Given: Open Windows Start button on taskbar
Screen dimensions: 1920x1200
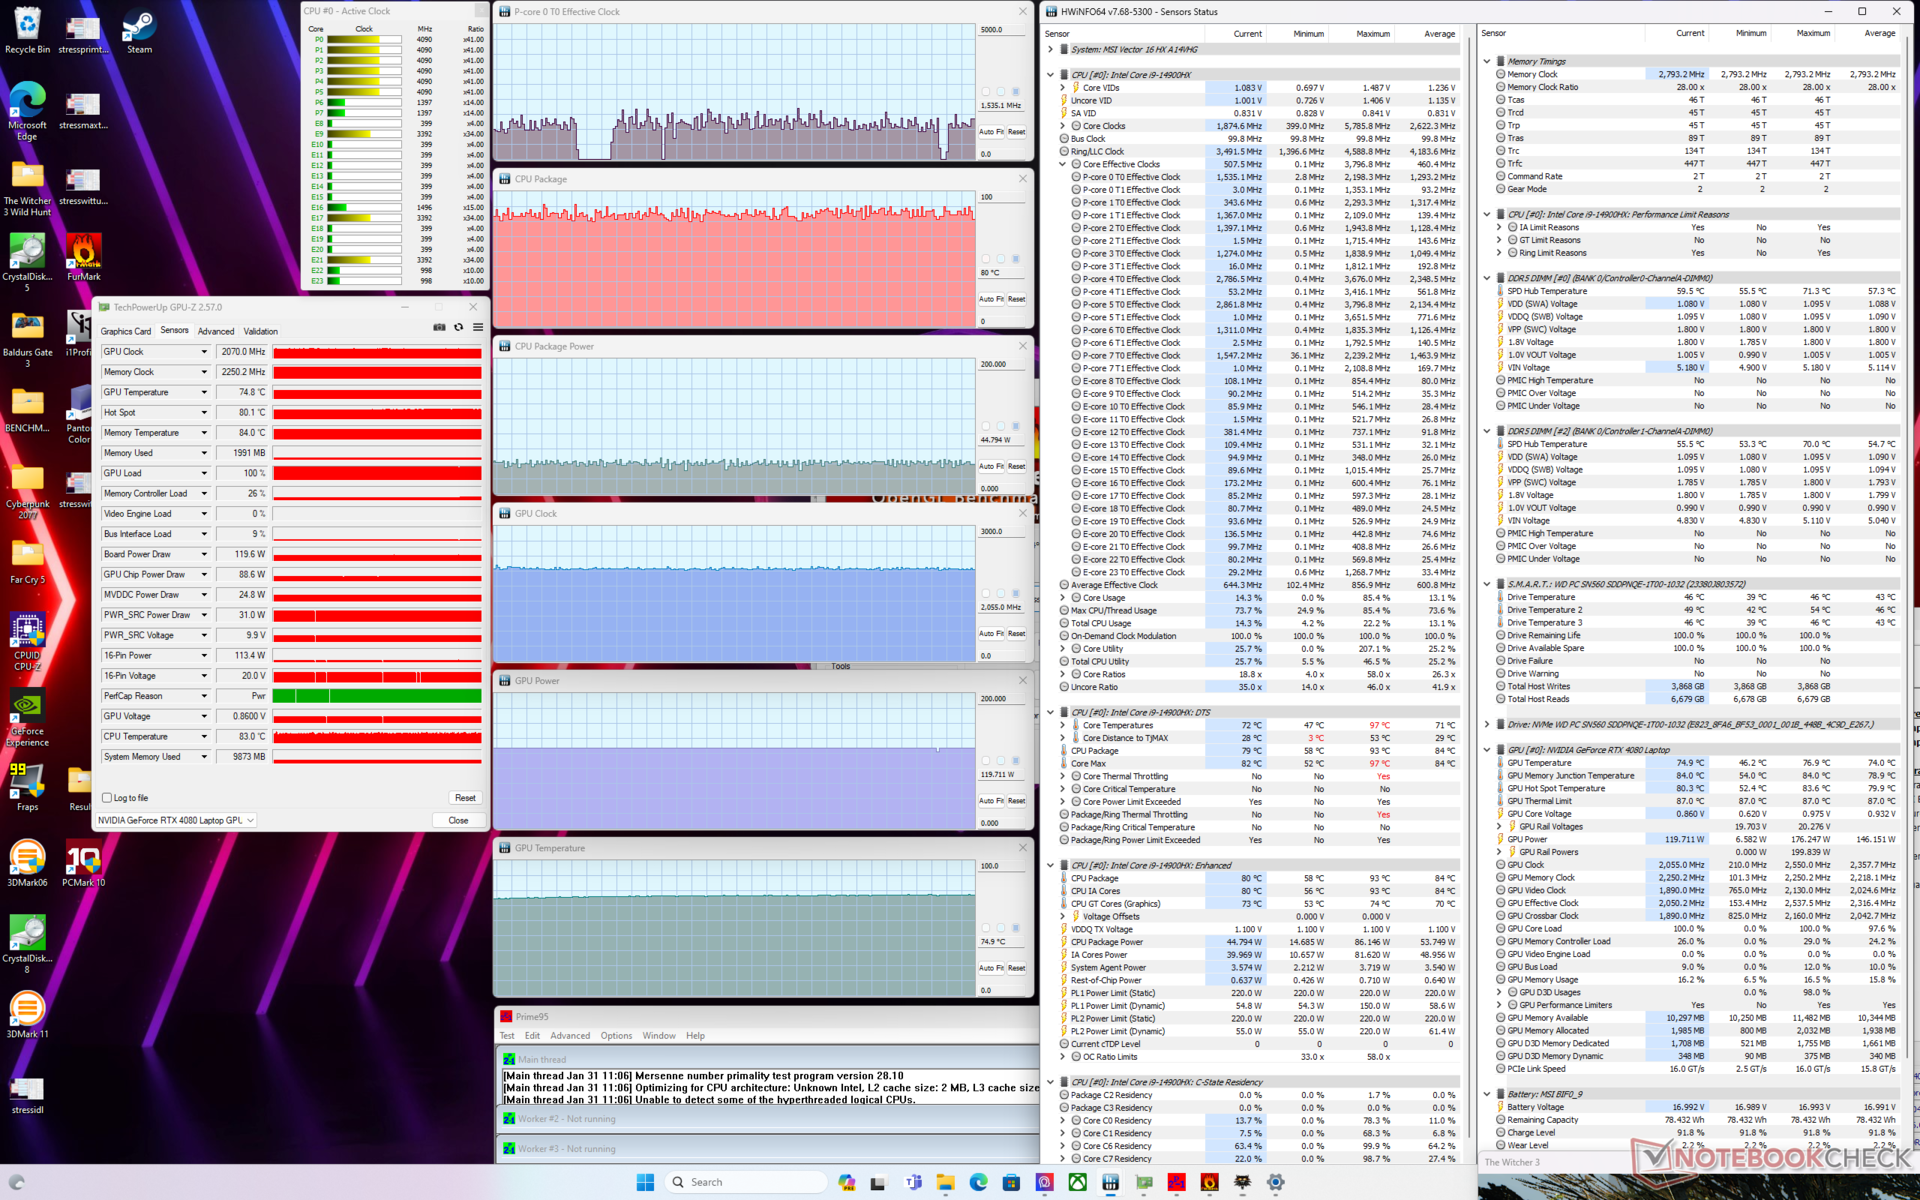Looking at the screenshot, I should 645,1182.
